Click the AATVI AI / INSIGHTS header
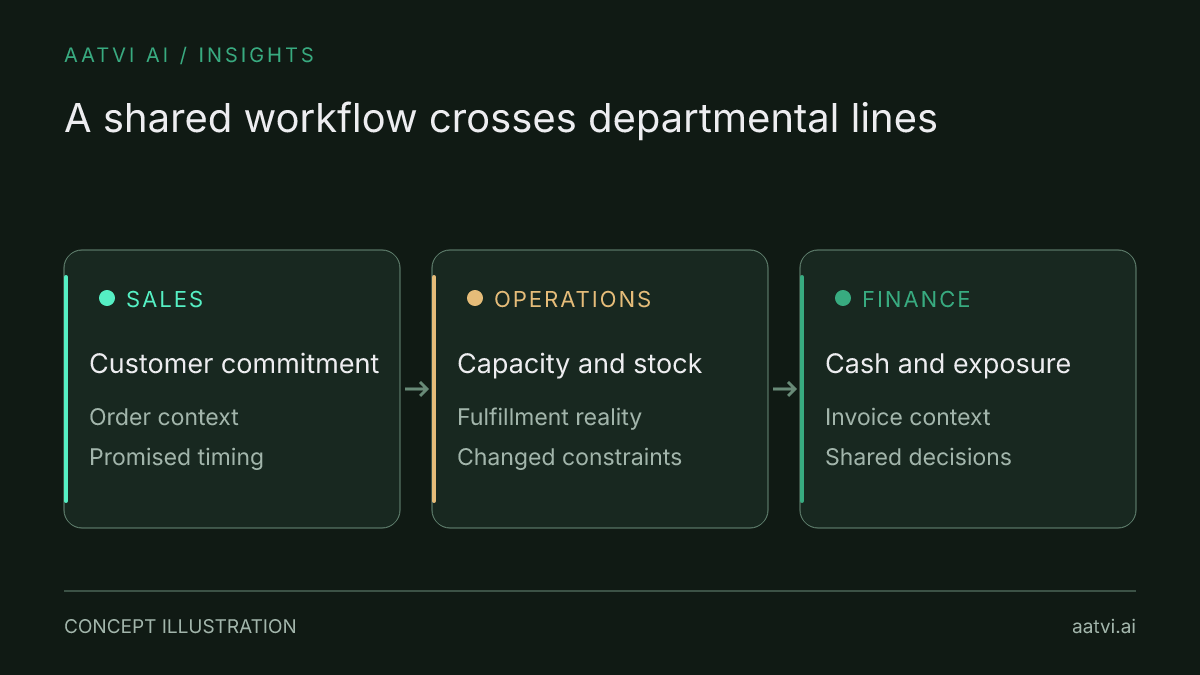Image resolution: width=1200 pixels, height=675 pixels. coord(190,55)
